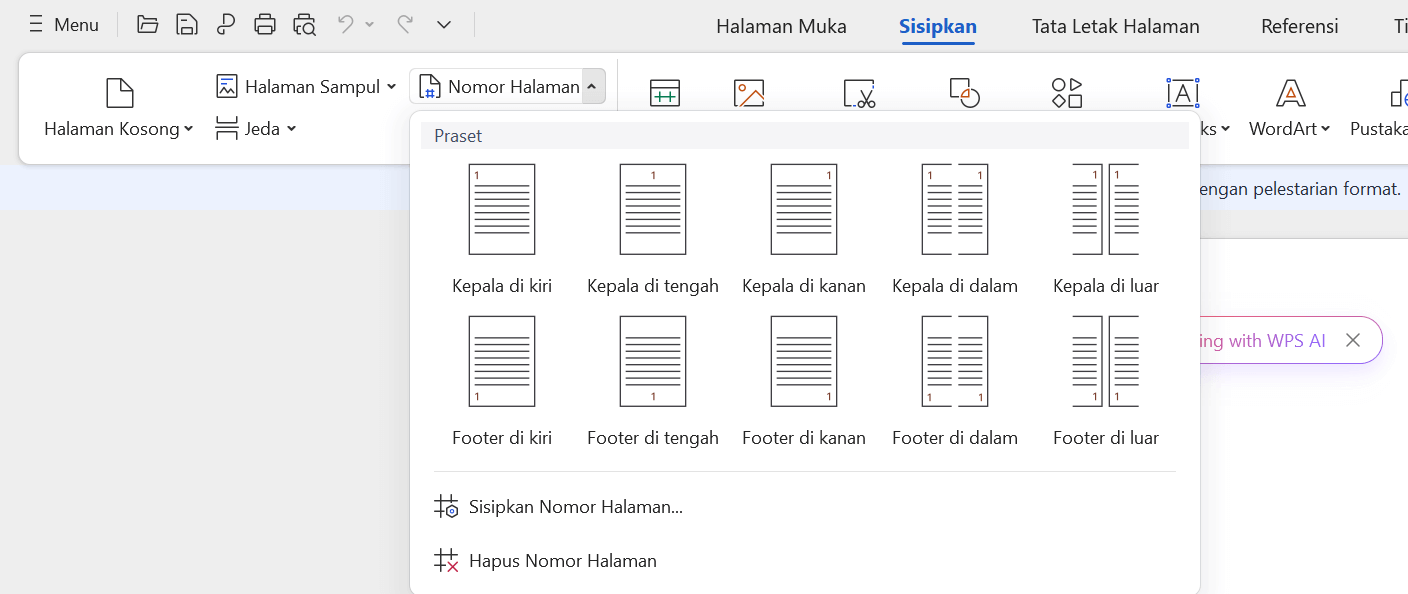
Task: Open print preview from the toolbar
Action: (304, 23)
